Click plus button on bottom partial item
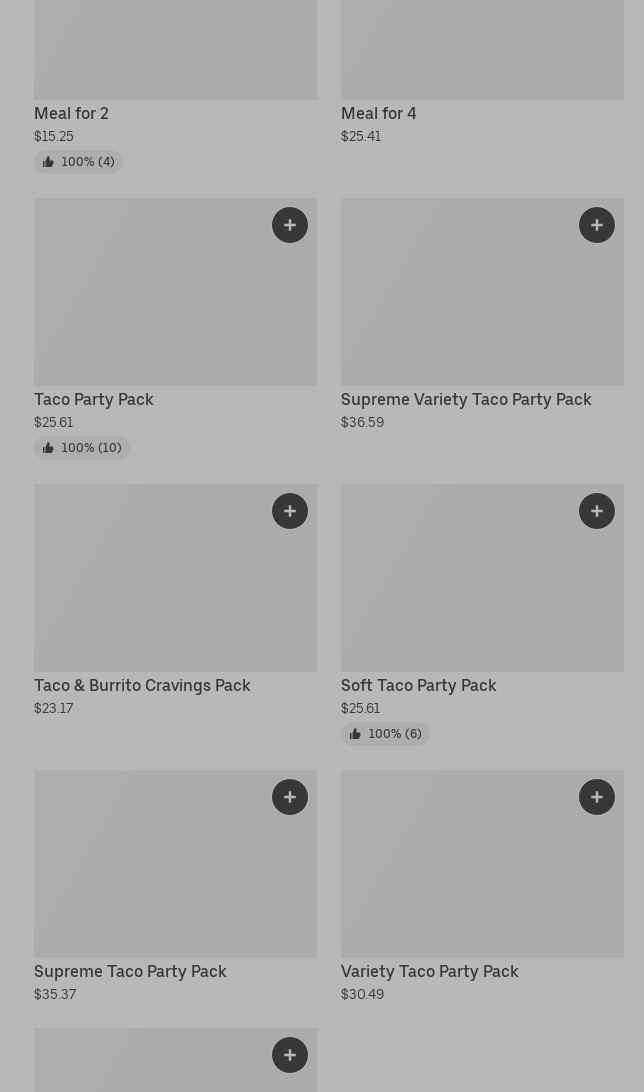Screen dimensions: 644x1092 290,1055
